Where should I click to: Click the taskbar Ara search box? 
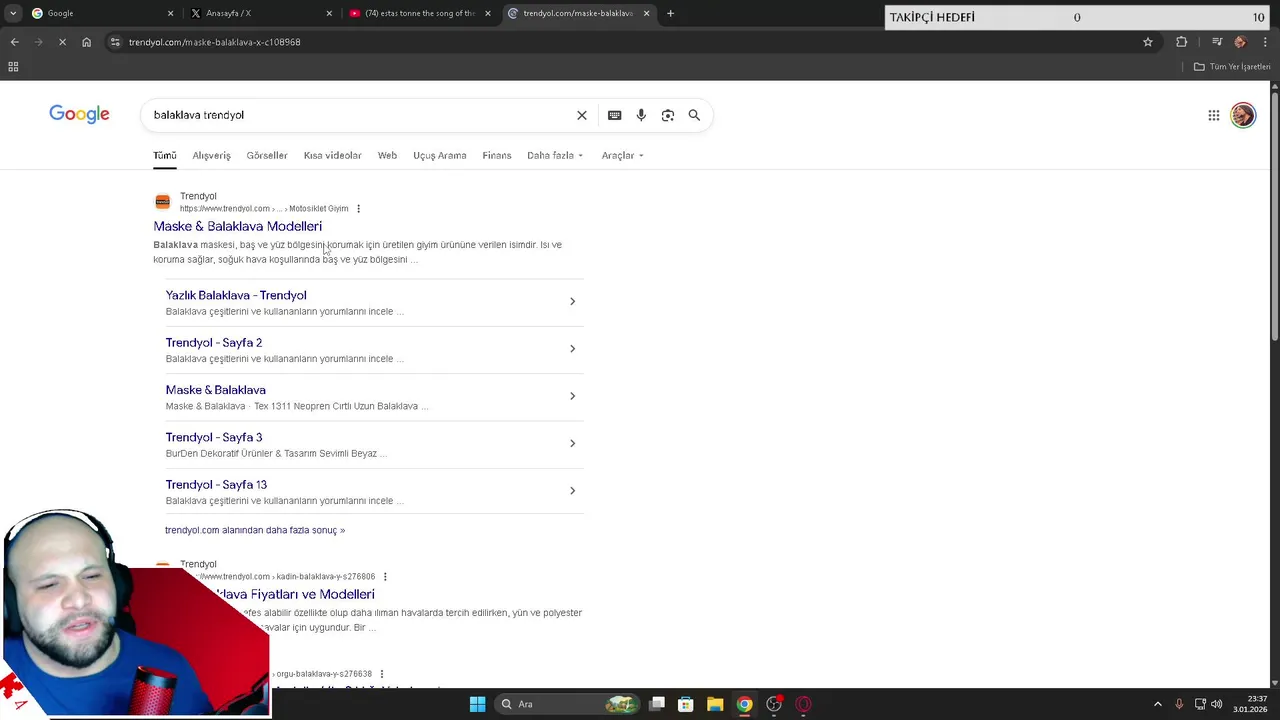(567, 704)
